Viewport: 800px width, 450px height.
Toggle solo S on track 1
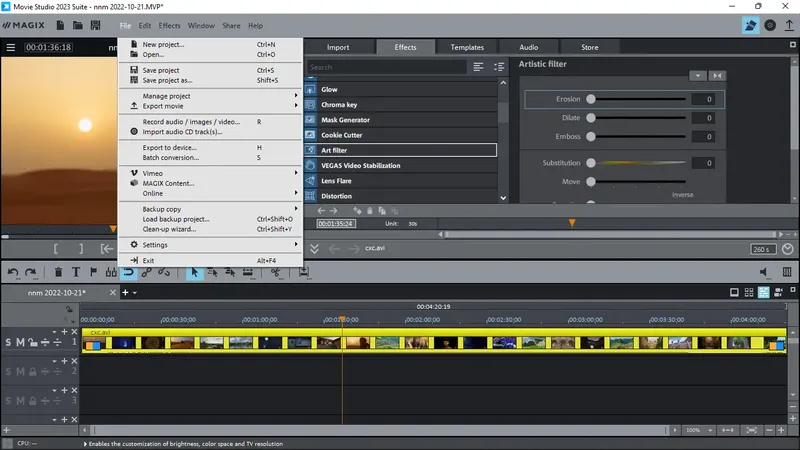pos(8,342)
